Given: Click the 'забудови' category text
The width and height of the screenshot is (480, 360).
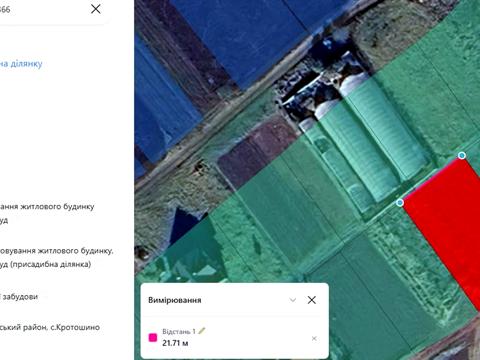Looking at the screenshot, I should click(x=20, y=297).
